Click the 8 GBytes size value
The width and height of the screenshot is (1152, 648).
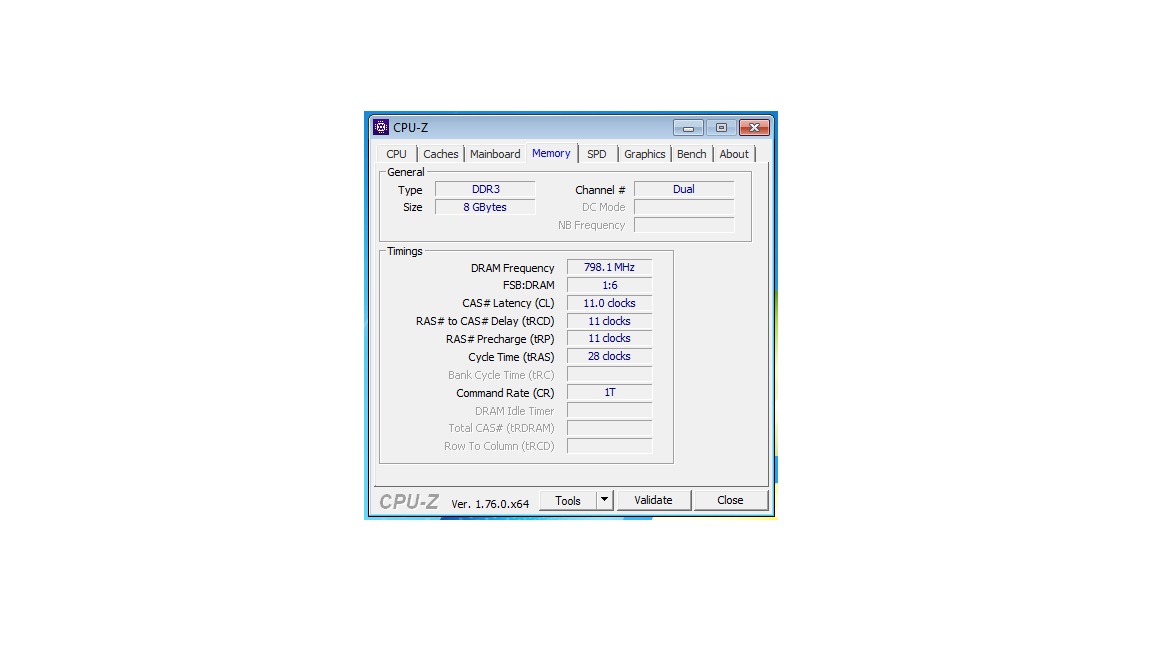(486, 207)
